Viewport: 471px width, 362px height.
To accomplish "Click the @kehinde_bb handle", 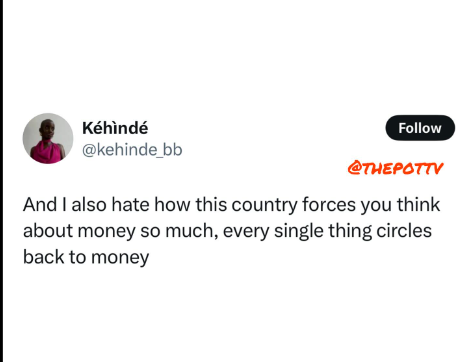I will [x=132, y=150].
